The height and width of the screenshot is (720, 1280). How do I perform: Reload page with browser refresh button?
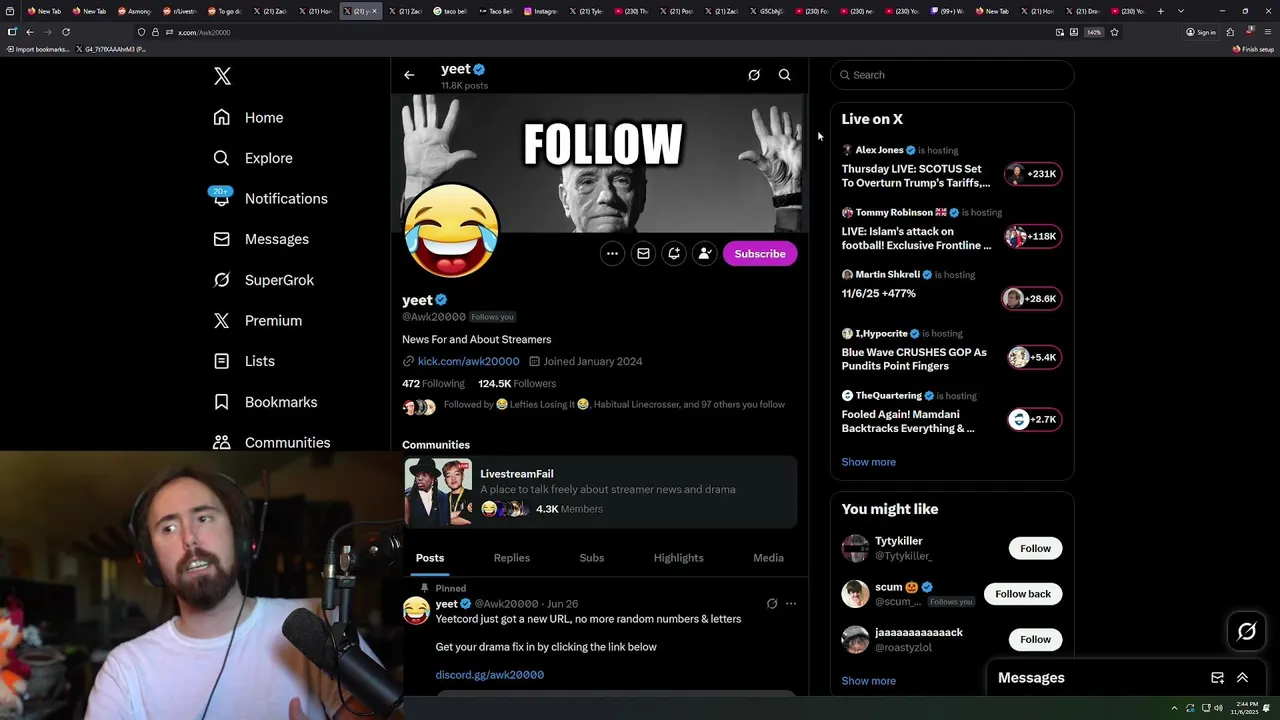pyautogui.click(x=66, y=32)
